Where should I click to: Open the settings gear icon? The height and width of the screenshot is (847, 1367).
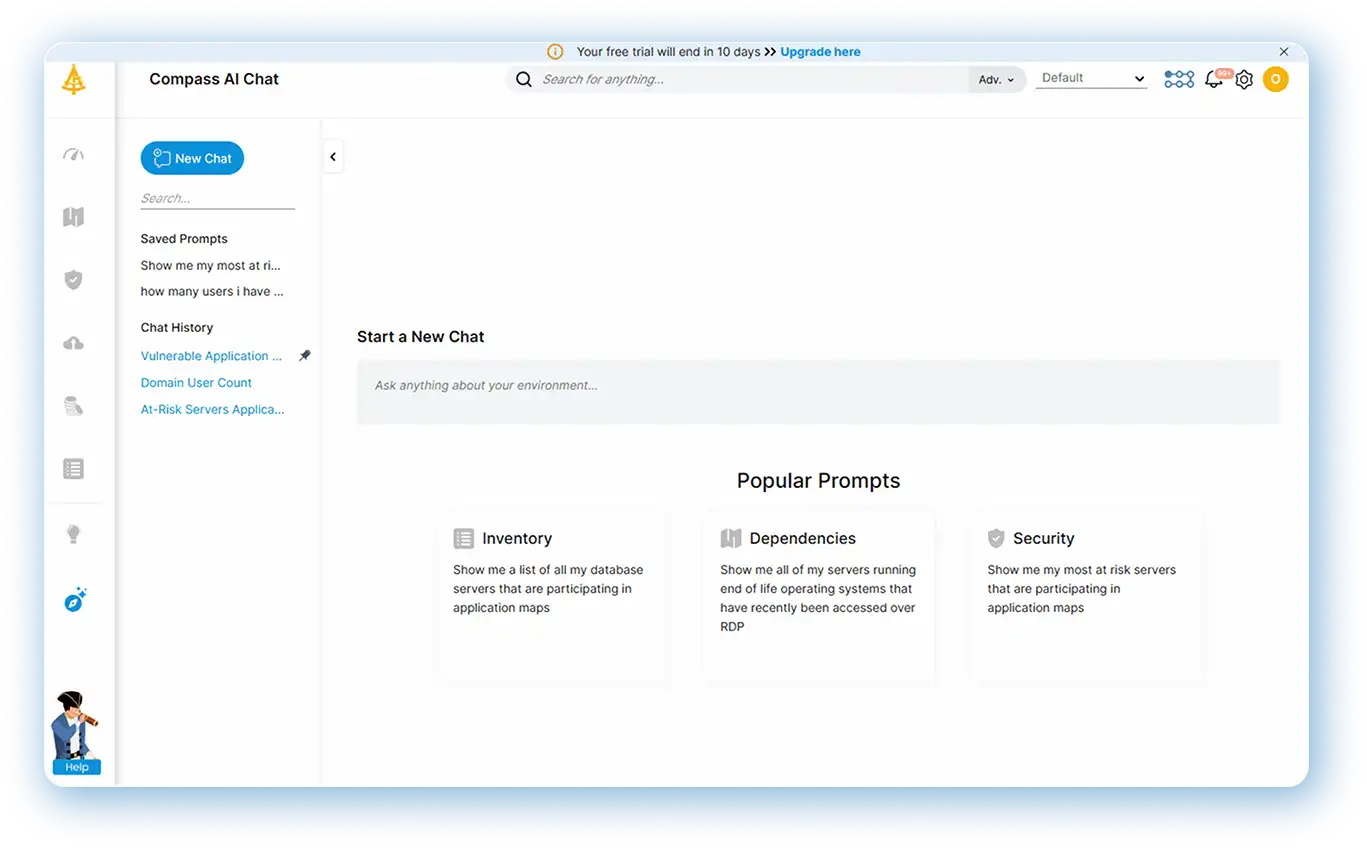click(x=1244, y=80)
